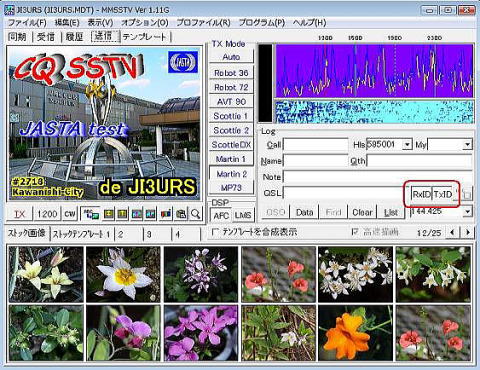This screenshot has width=480, height=370.
Task: Click inside the spectrum display
Action: click(x=374, y=71)
